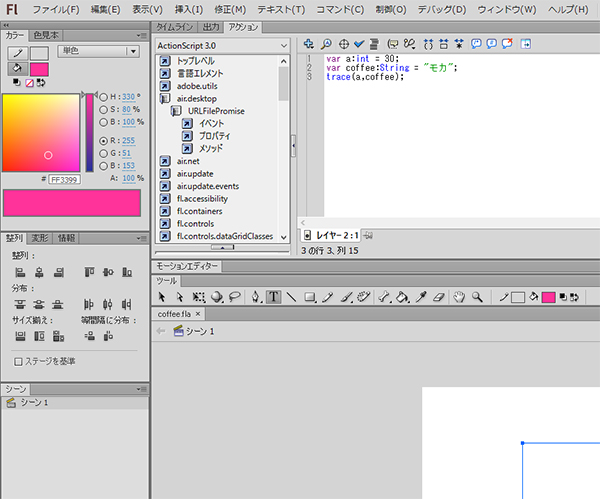The image size is (600, 499).
Task: Select the Eraser tool
Action: point(439,297)
